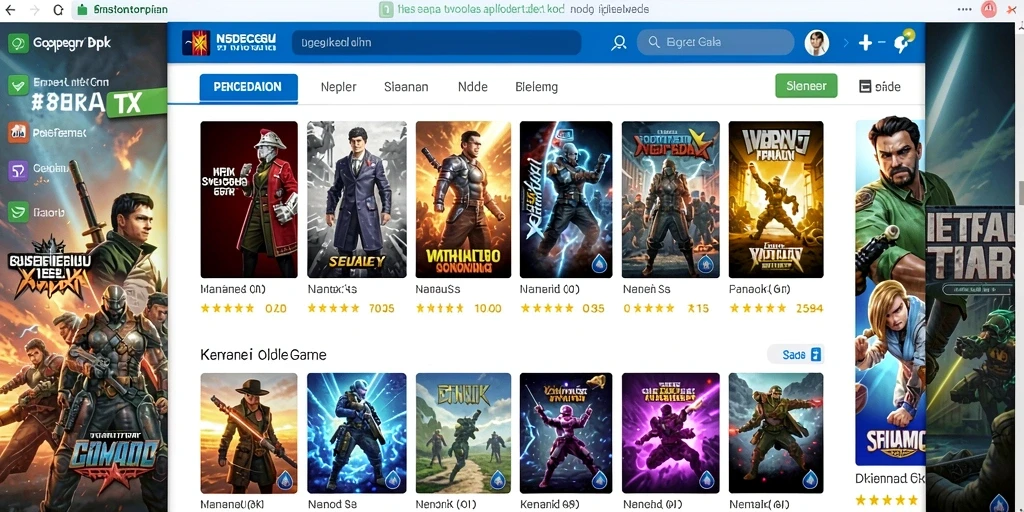
Task: Open the golden cover above Panaok
Action: [776, 199]
